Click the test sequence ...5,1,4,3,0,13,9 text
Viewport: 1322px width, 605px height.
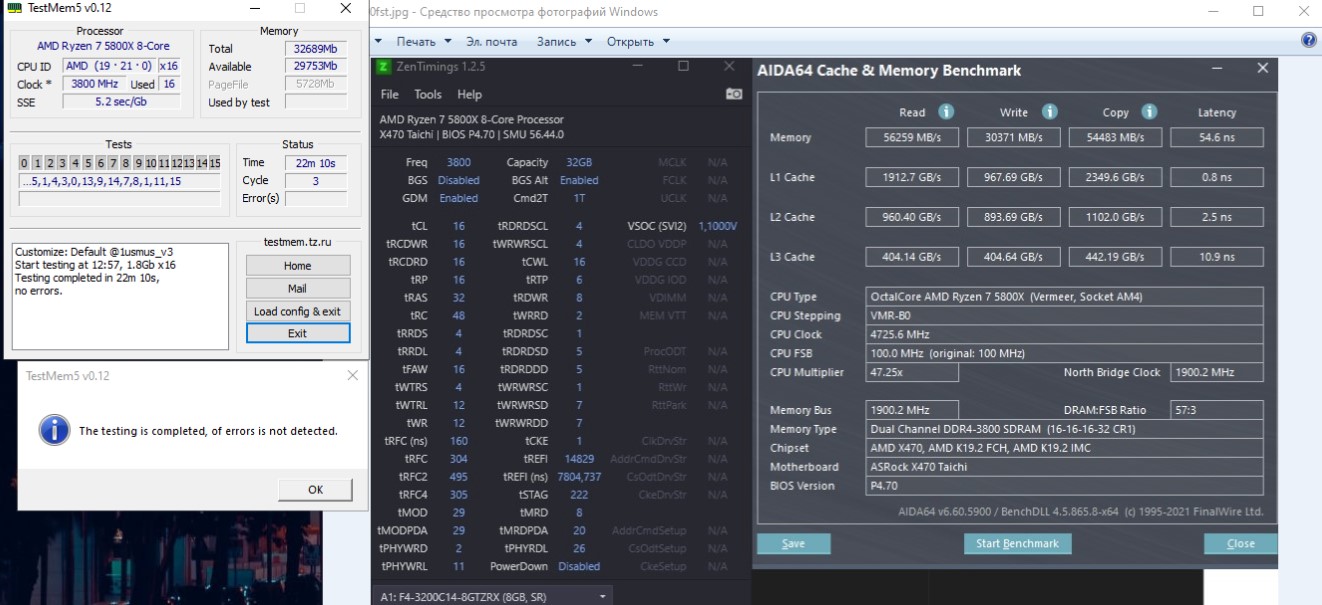click(x=119, y=182)
